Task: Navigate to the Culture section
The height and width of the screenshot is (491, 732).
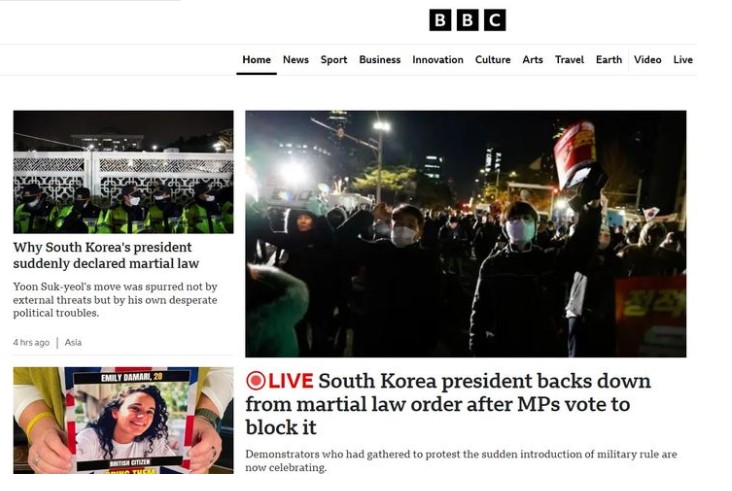Action: (493, 60)
